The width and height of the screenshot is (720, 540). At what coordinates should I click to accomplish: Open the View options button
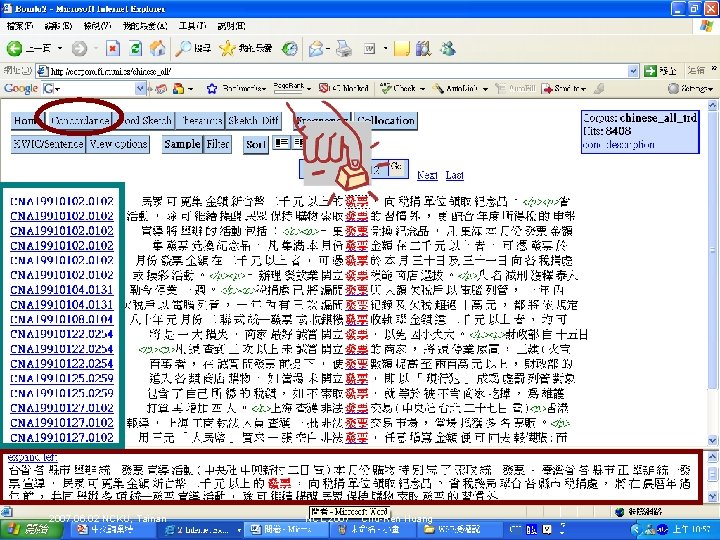coord(118,144)
